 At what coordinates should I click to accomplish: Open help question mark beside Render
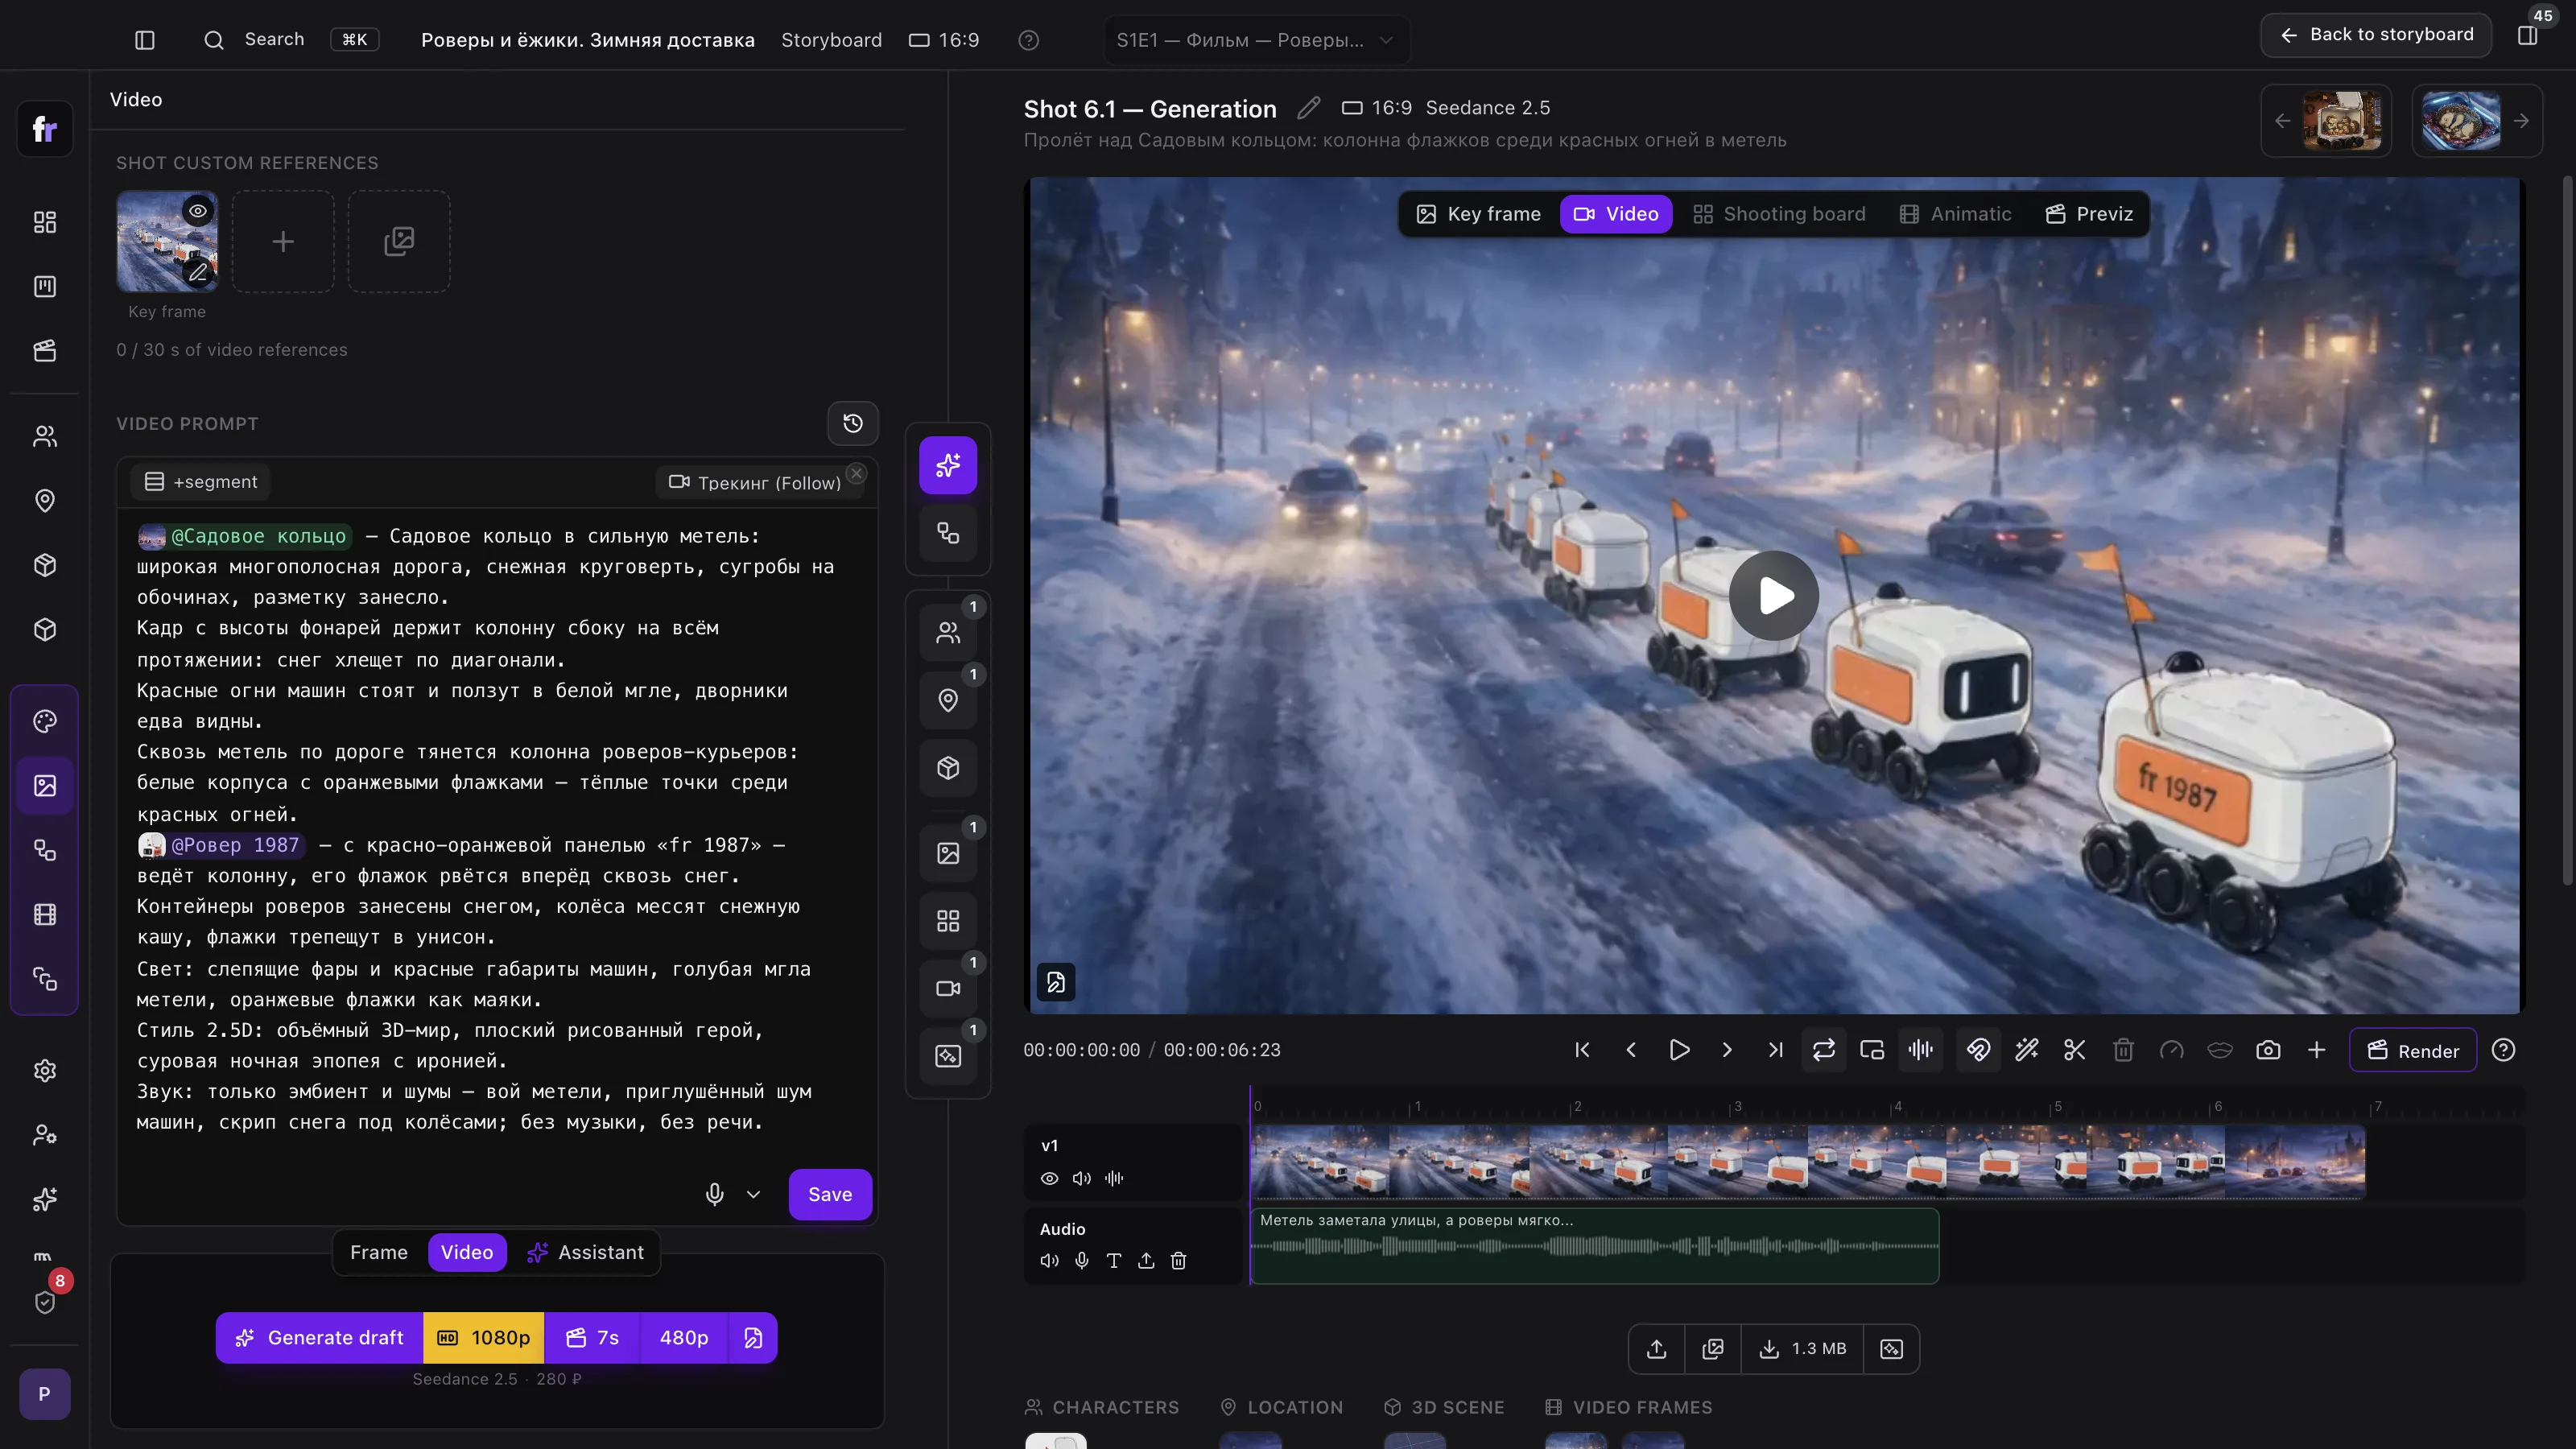point(2503,1050)
